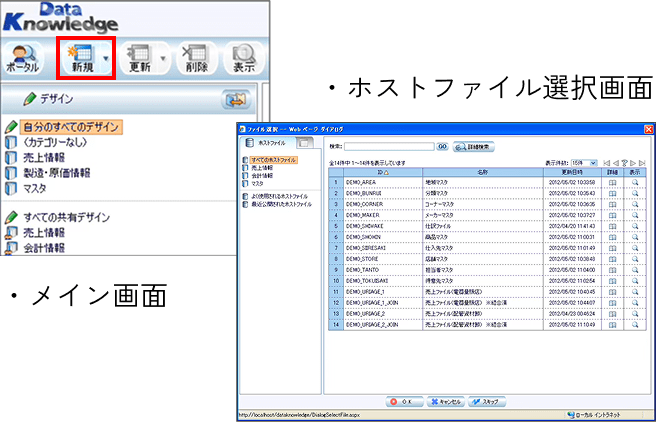Go to last page with pager icon
The height and width of the screenshot is (422, 656).
(x=642, y=163)
